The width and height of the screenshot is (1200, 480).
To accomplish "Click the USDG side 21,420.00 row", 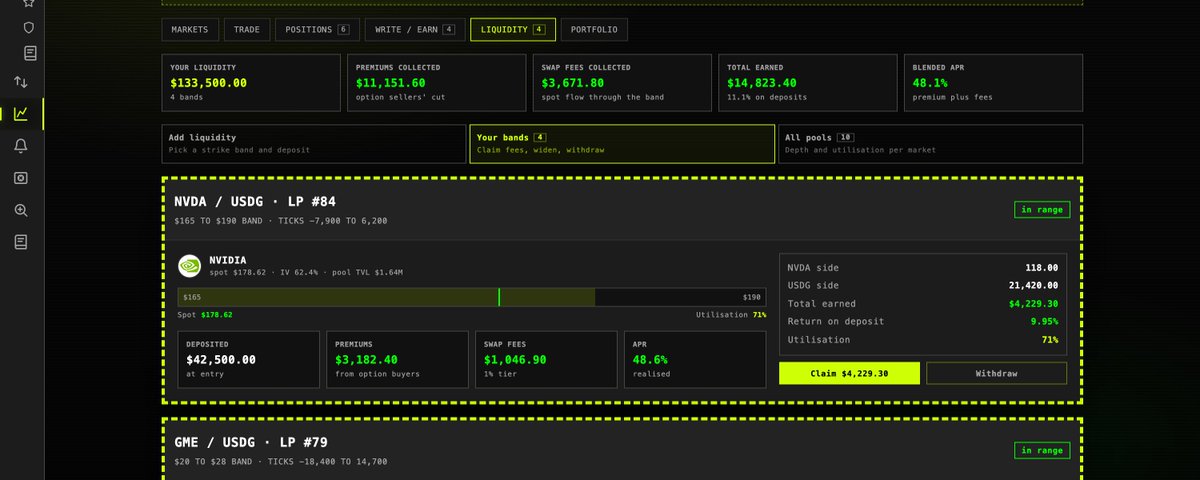I will click(922, 286).
